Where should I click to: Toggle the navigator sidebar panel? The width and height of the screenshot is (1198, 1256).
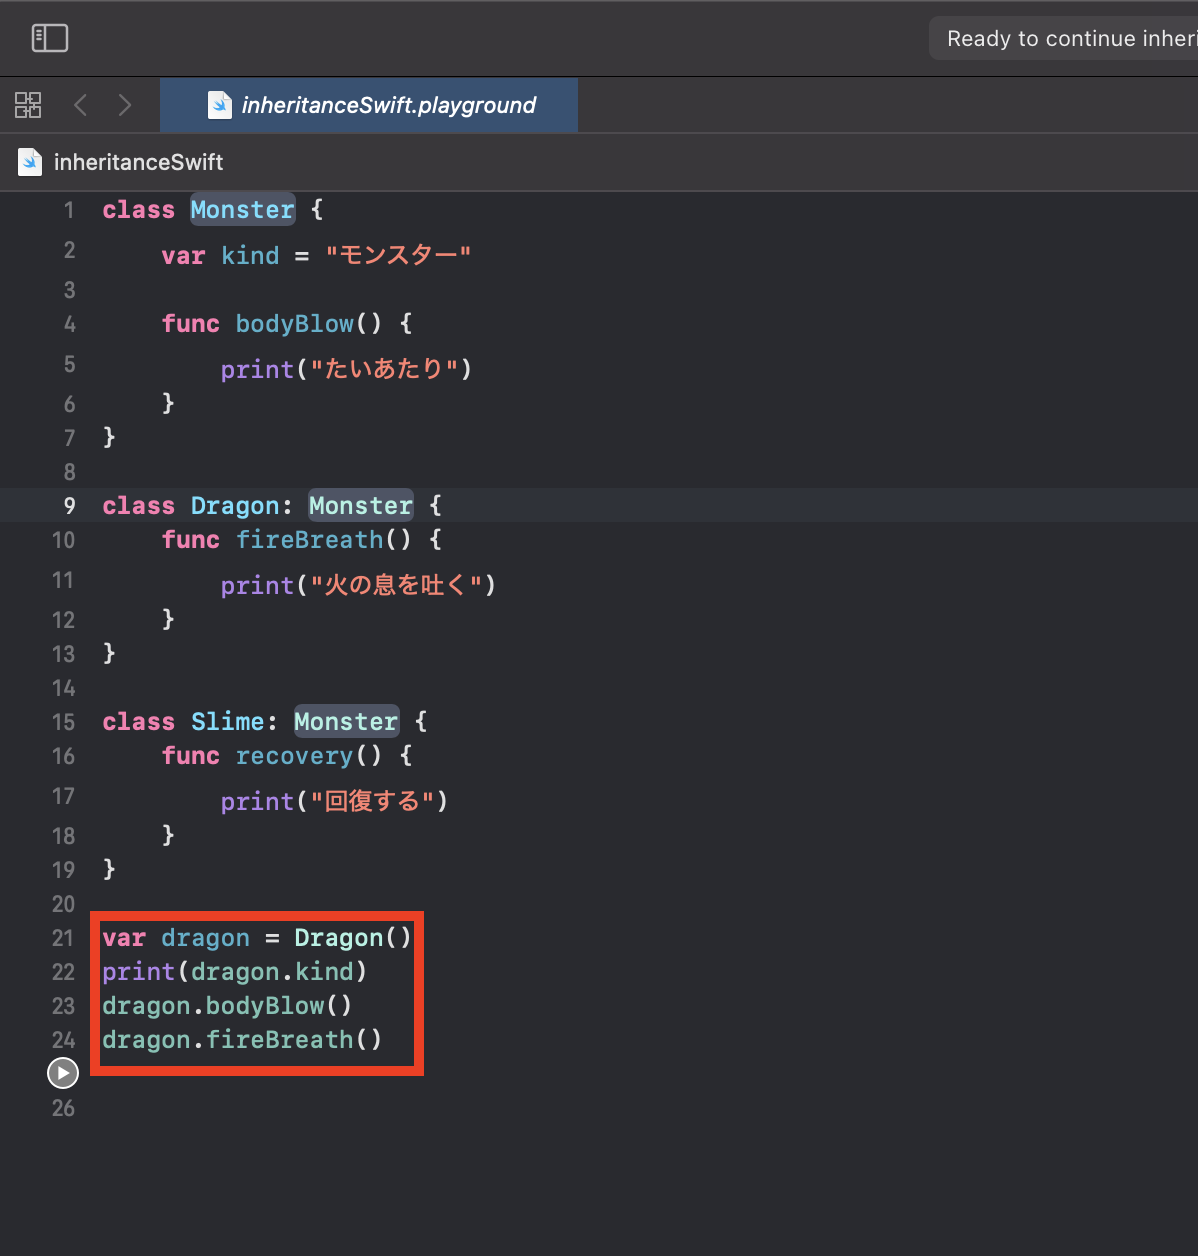coord(49,38)
